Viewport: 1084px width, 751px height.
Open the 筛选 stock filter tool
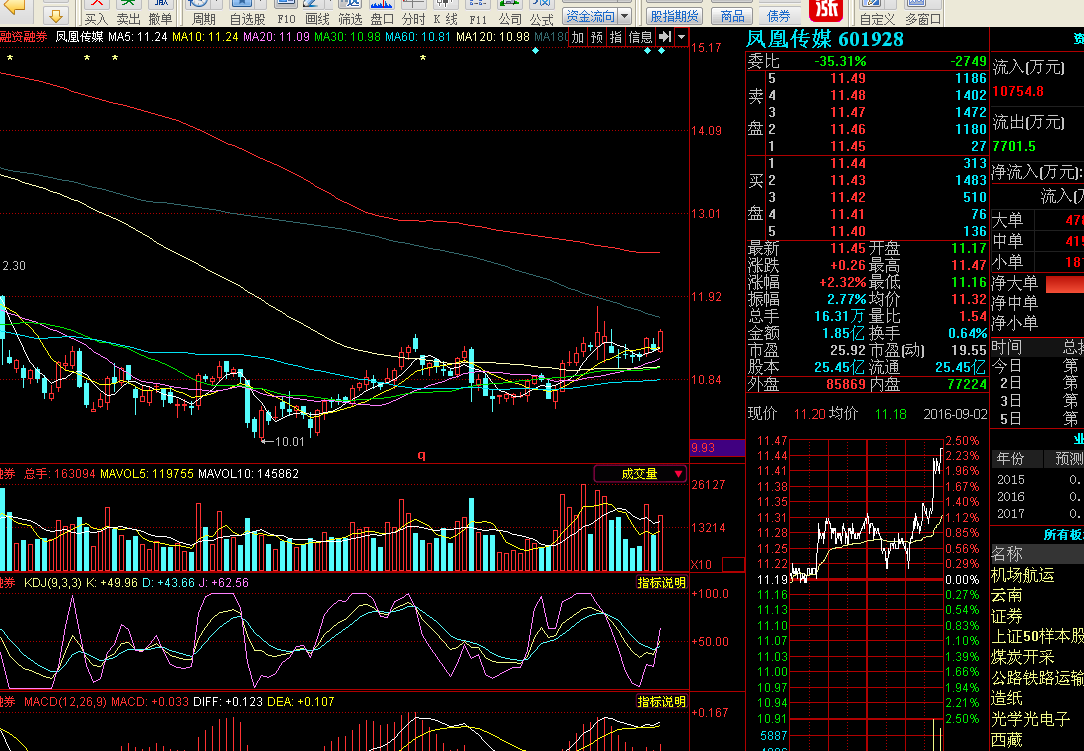click(350, 12)
